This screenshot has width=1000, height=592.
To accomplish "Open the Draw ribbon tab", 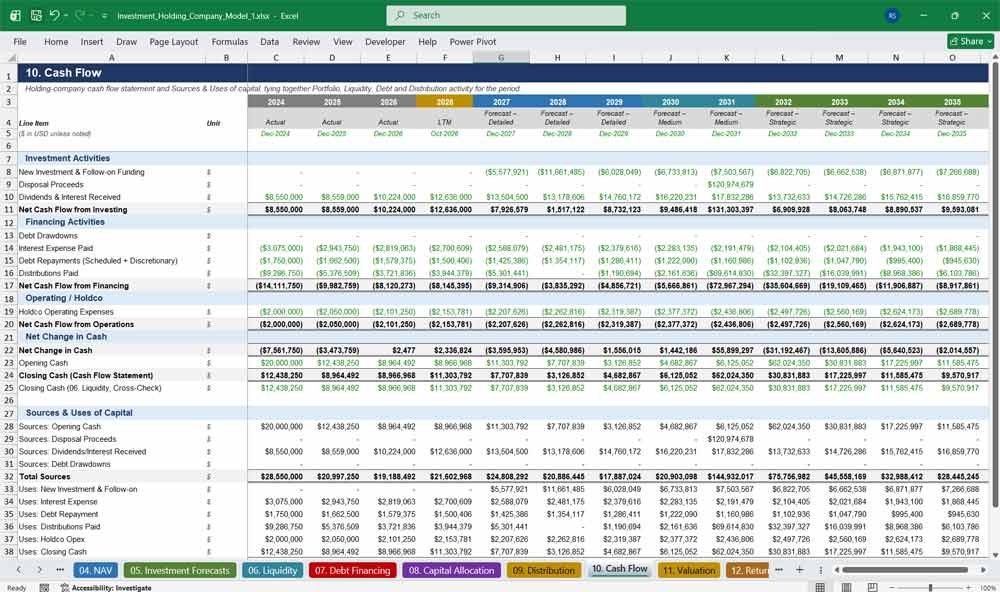I will point(126,41).
